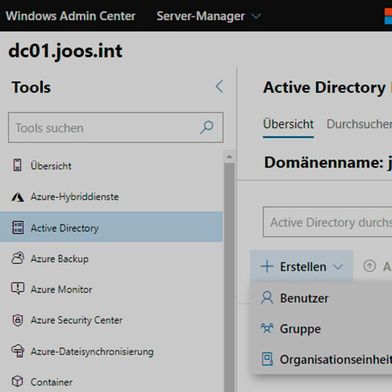Click the Gruppe people icon in the menu

point(267,329)
